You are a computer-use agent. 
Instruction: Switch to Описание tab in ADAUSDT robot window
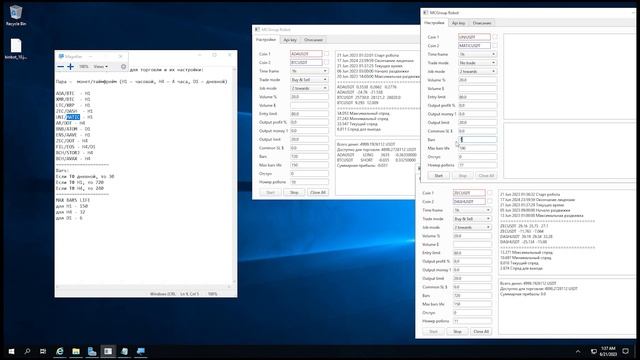point(313,40)
